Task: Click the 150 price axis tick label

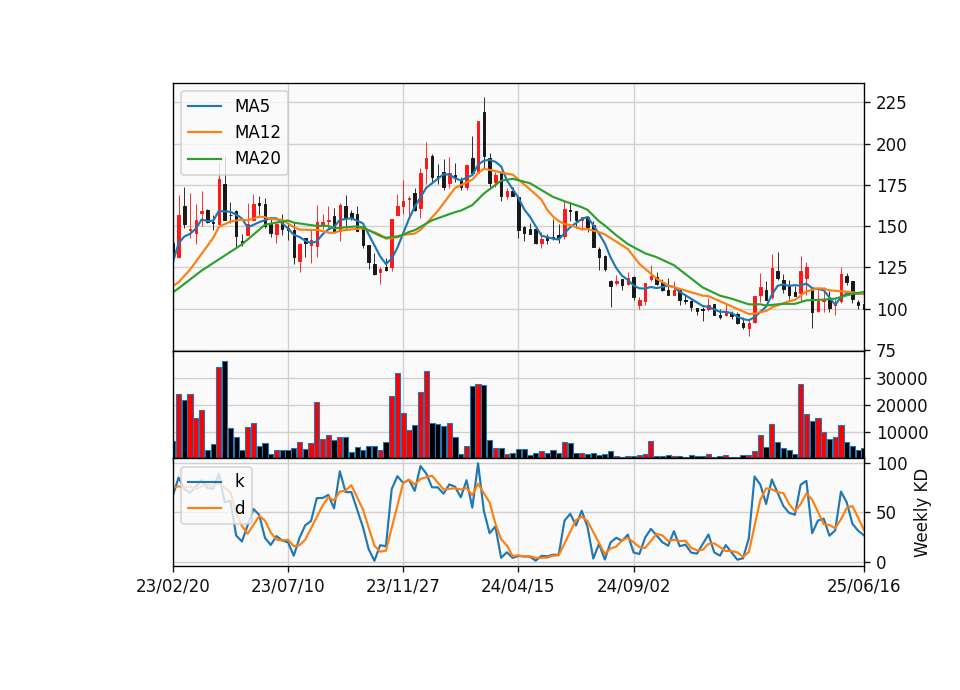Action: pos(891,227)
